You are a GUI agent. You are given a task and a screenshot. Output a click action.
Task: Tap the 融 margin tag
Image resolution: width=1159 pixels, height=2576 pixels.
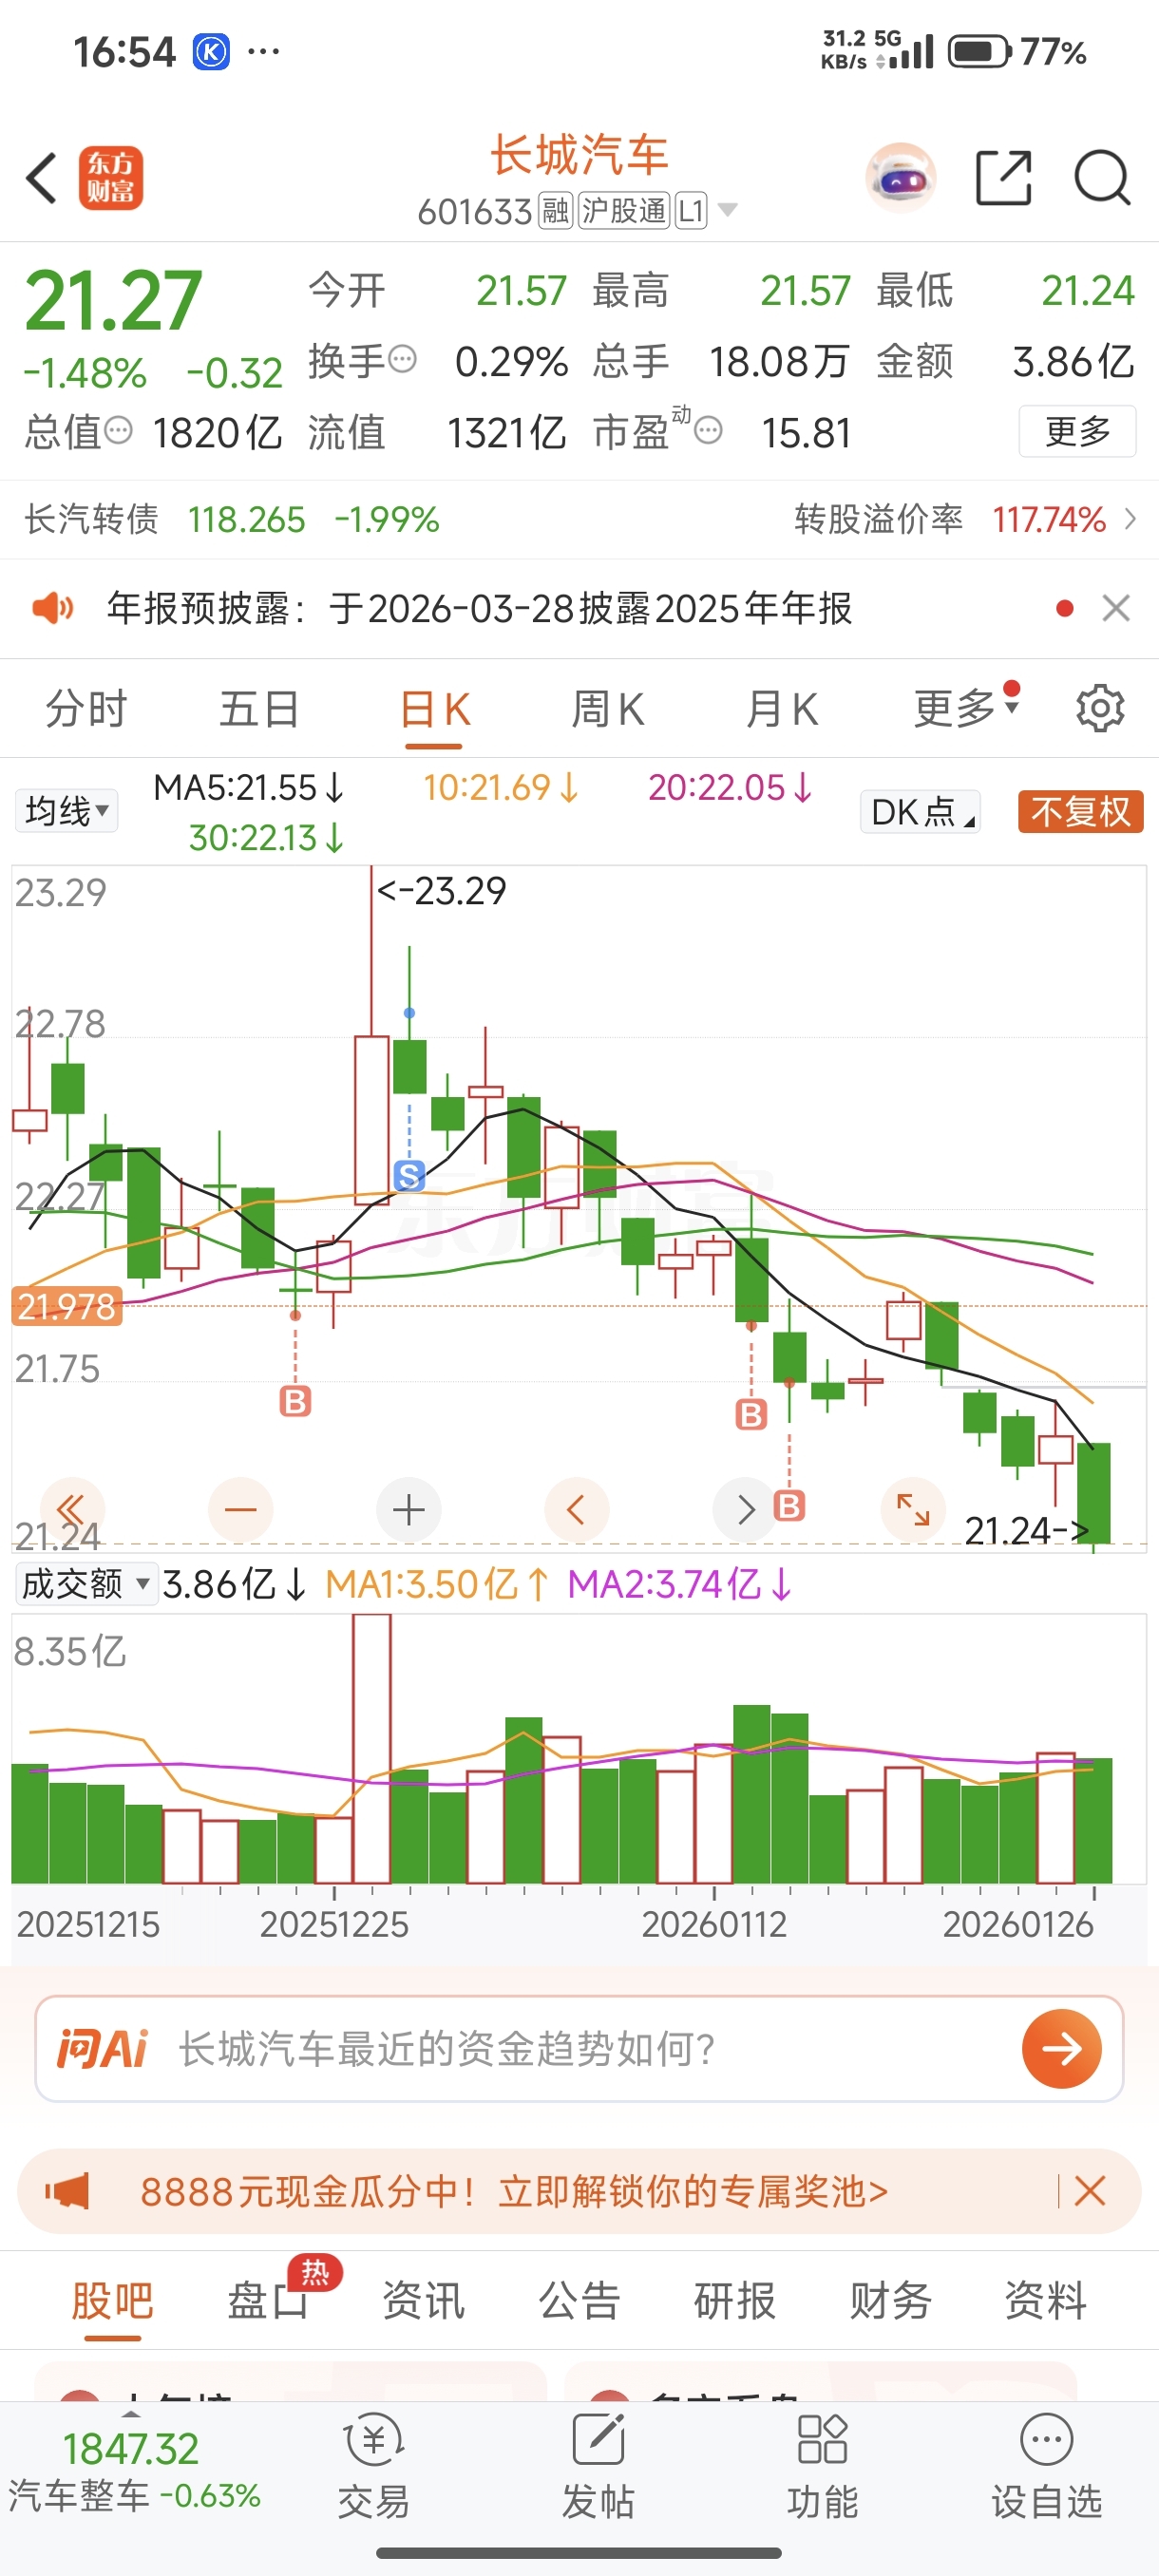click(555, 210)
